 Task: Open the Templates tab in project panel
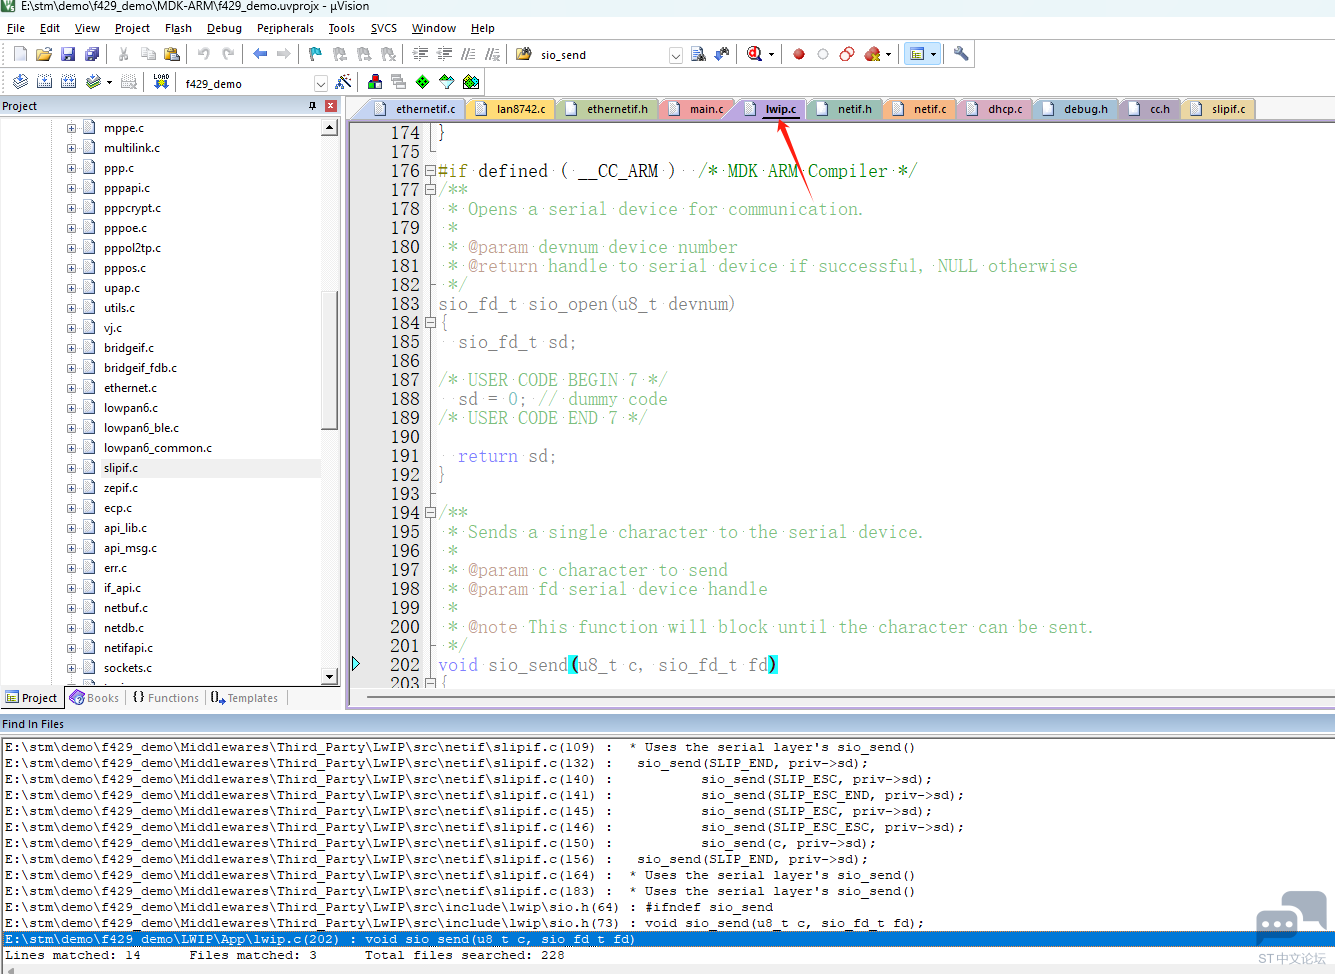(244, 698)
